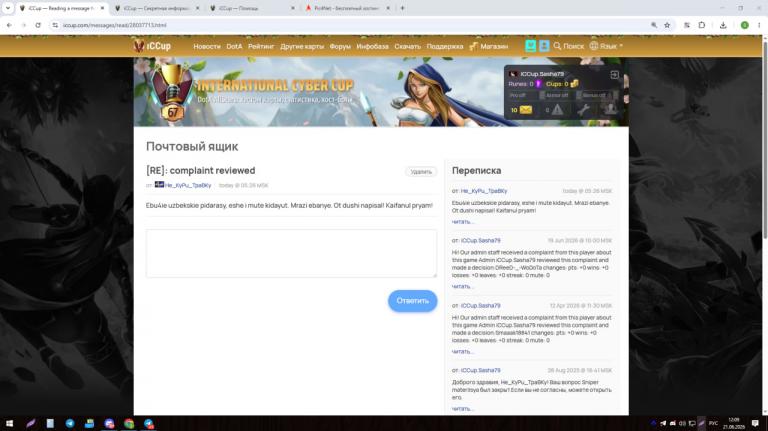Open the Магазин shop link
Screen dimensions: 768x431
(x=488, y=46)
